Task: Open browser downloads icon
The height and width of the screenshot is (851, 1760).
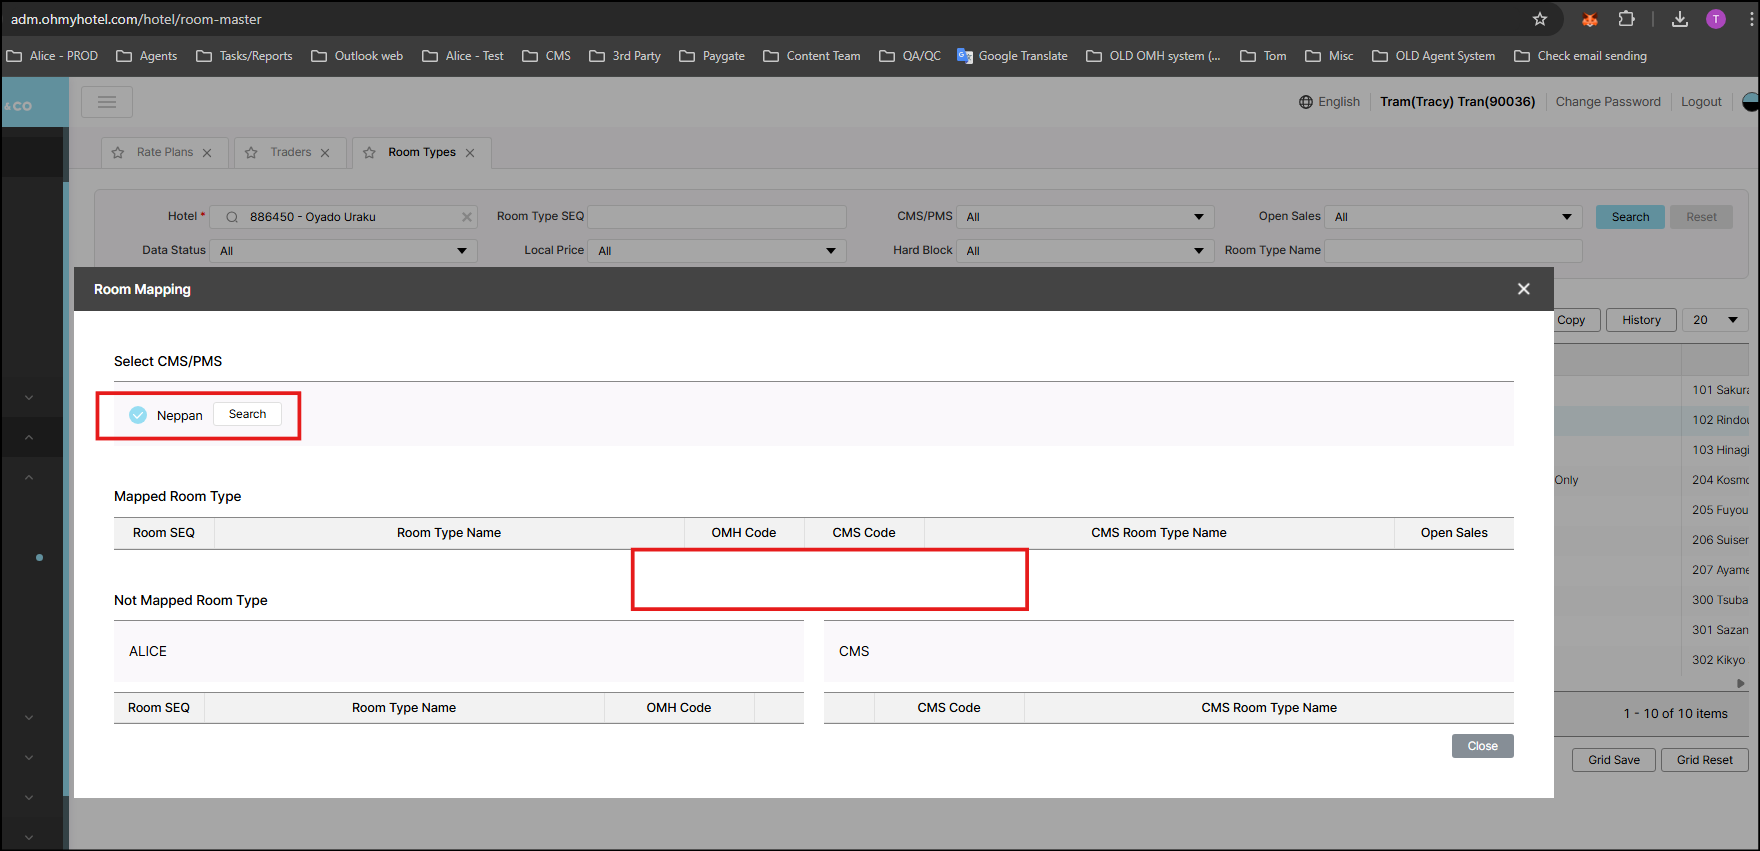Action: point(1680,19)
